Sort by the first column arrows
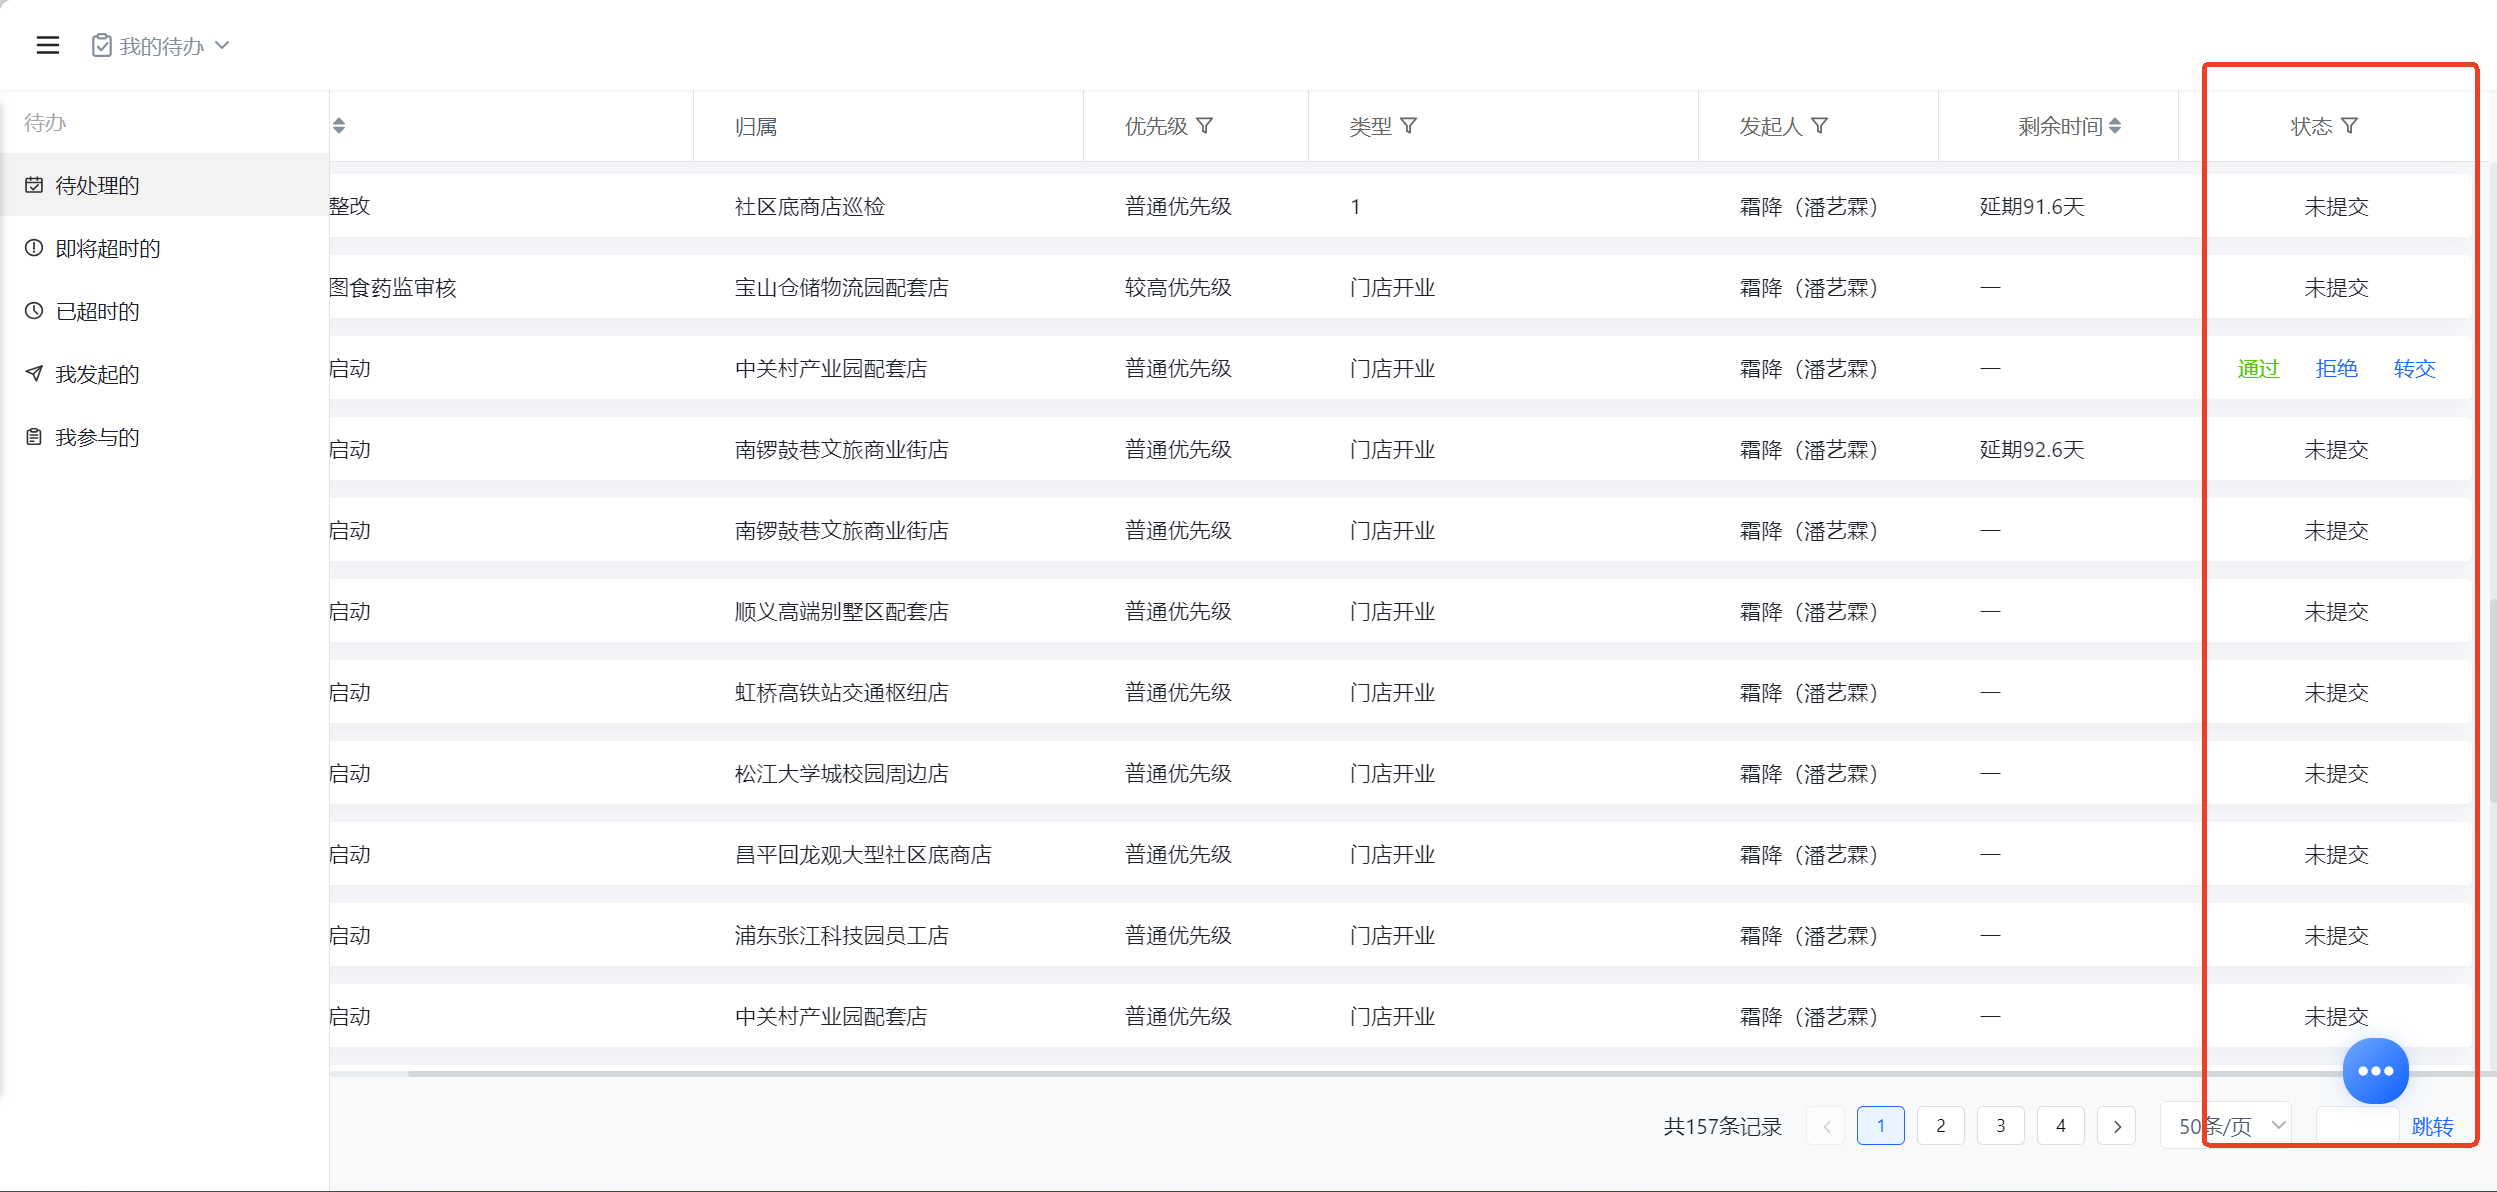Screen dimensions: 2497x1192 (339, 126)
